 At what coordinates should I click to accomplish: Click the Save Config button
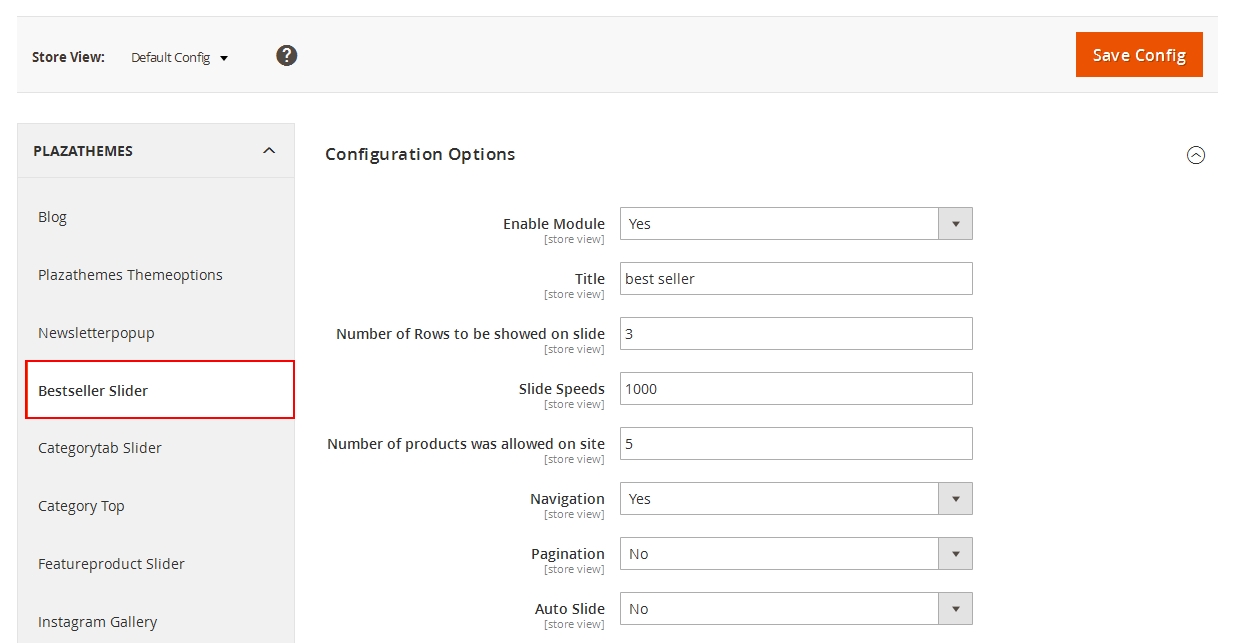1139,55
